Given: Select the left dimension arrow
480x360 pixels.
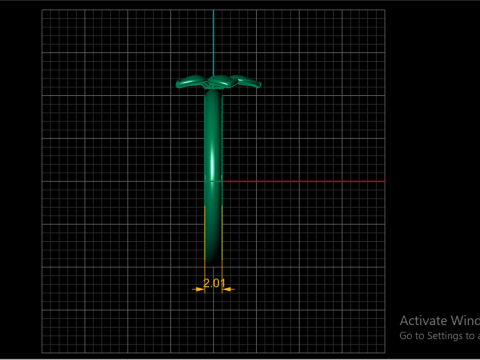Looking at the screenshot, I should [198, 289].
